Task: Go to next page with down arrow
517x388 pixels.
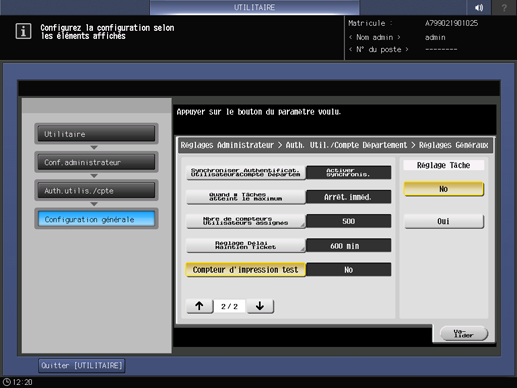Action: [x=260, y=306]
